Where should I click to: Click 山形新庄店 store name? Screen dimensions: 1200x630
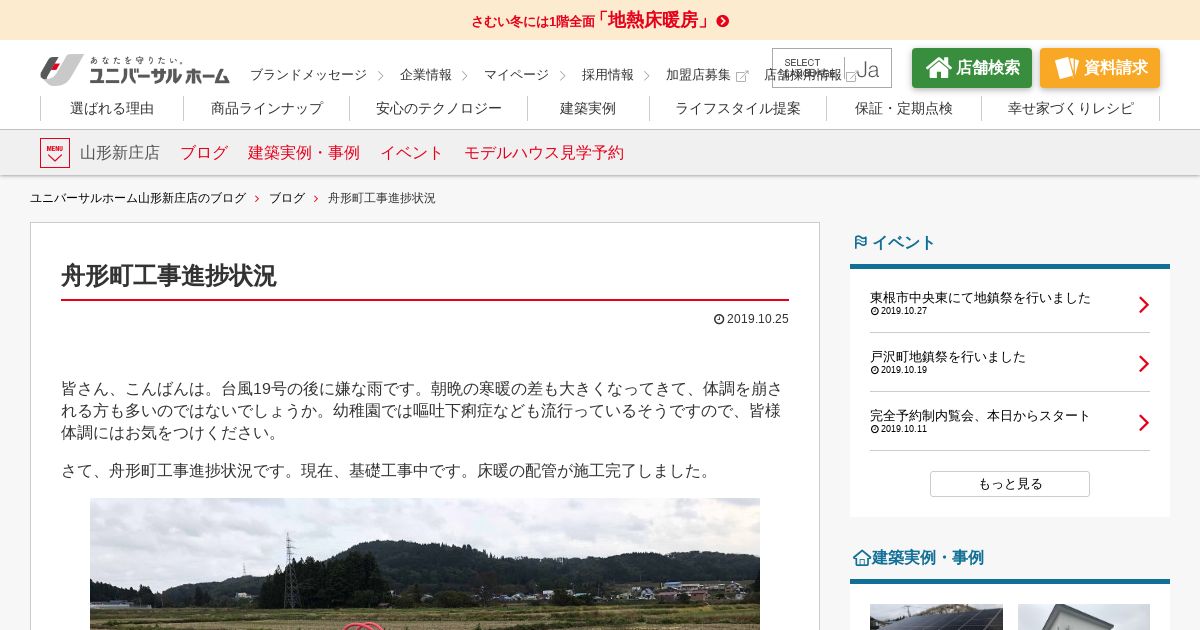[x=120, y=153]
